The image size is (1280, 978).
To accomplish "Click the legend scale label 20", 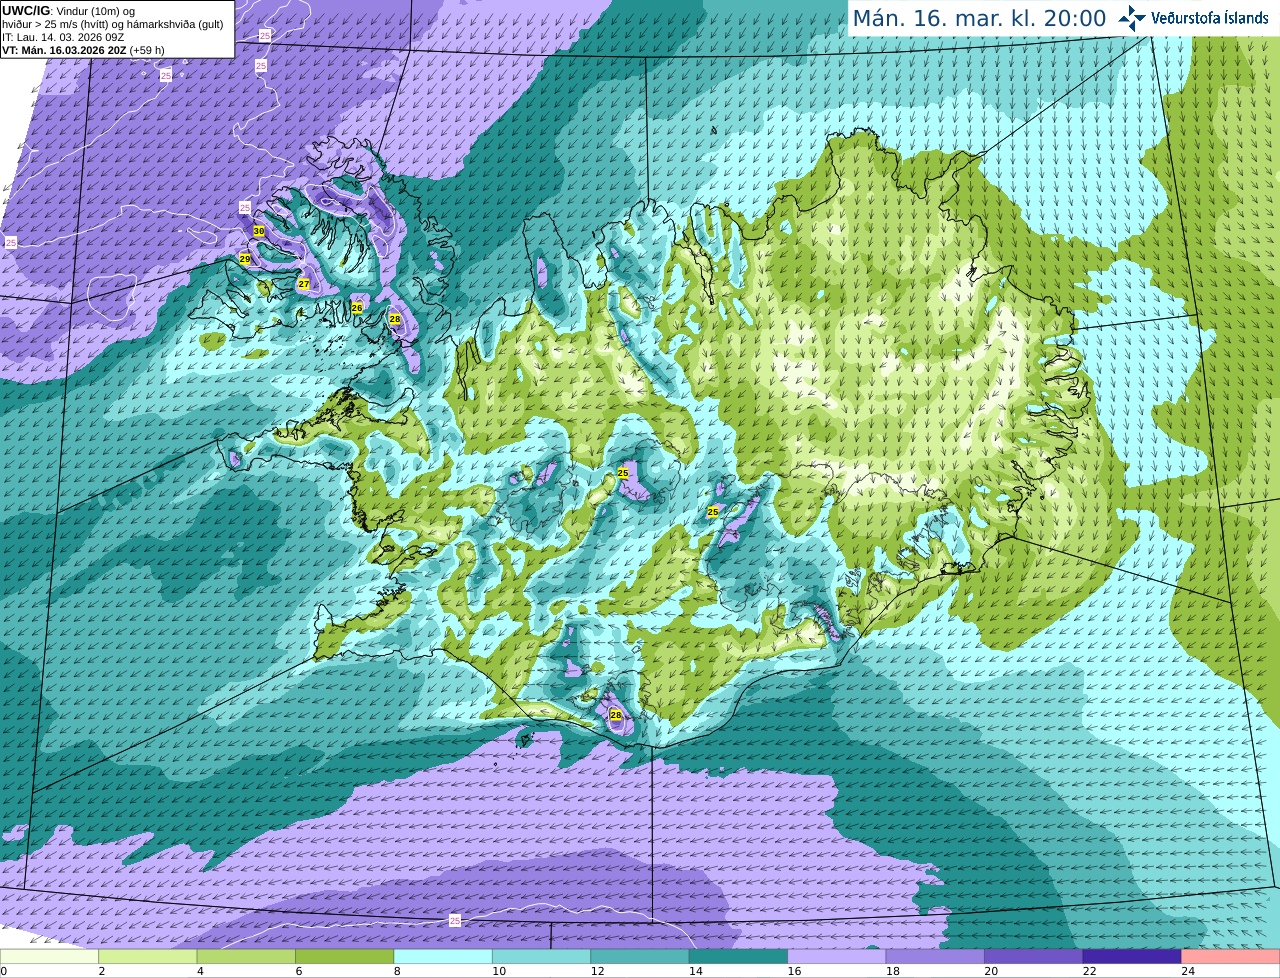I will coord(991,971).
